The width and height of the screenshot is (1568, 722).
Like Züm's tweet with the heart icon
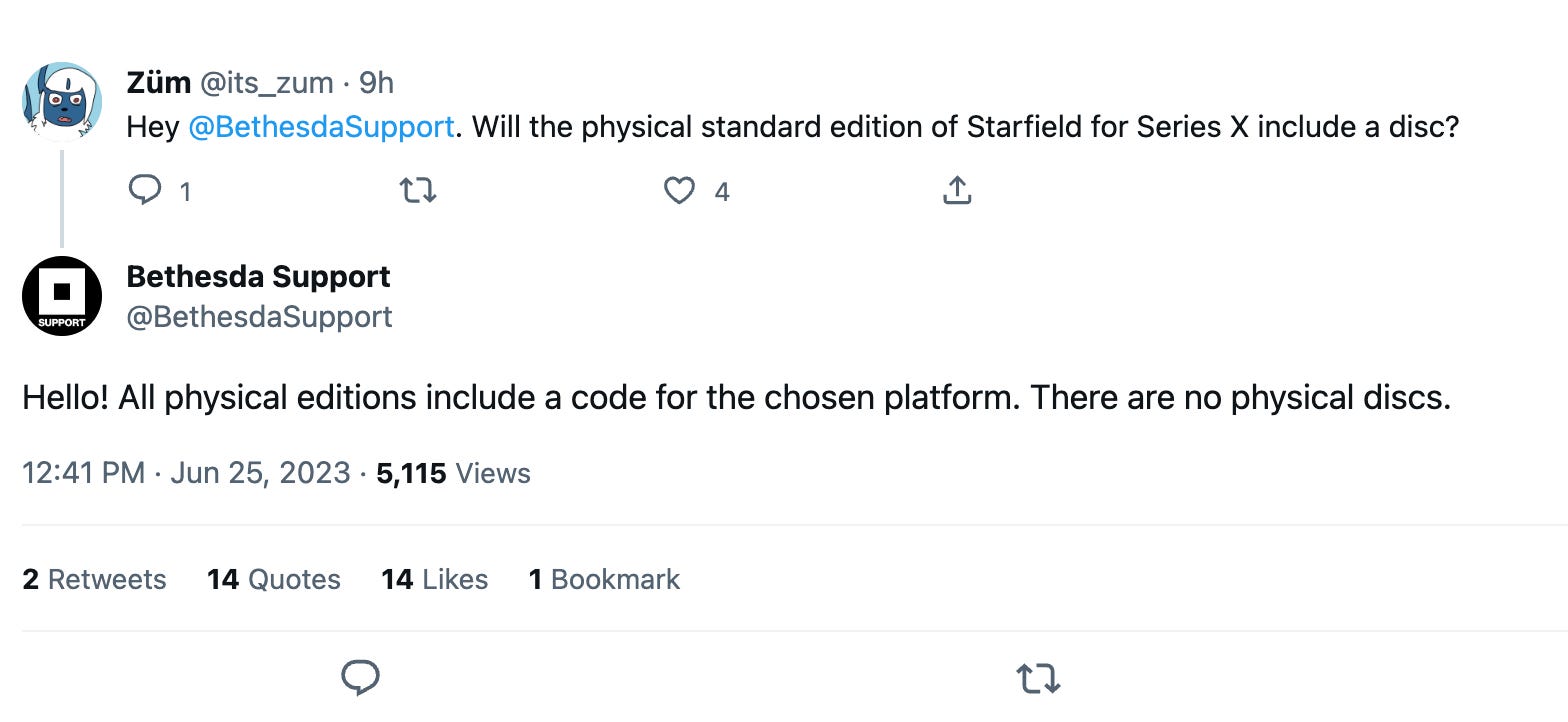[680, 190]
